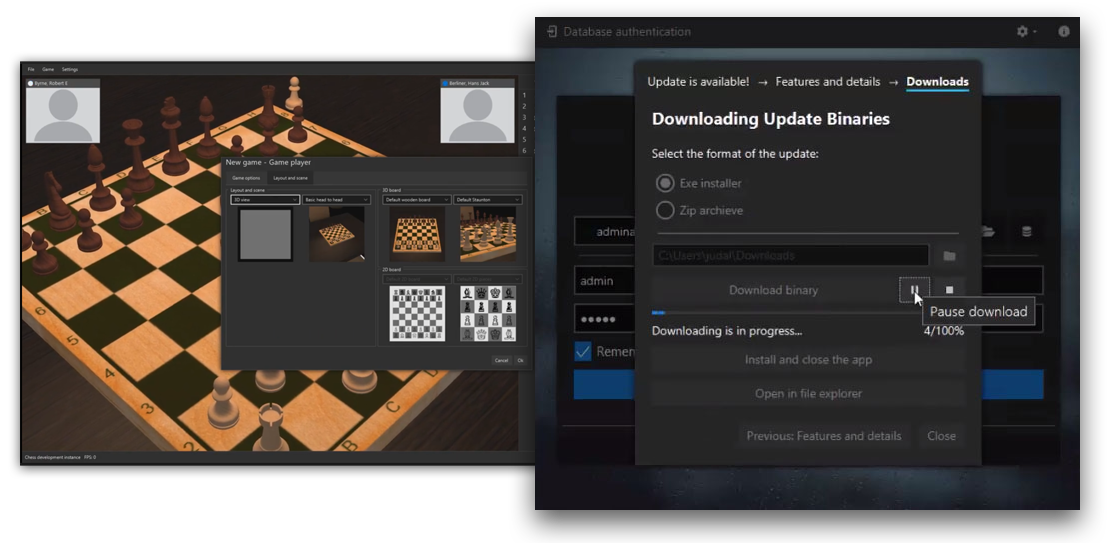Open the settings gear menu
The width and height of the screenshot is (1114, 543).
click(1024, 32)
